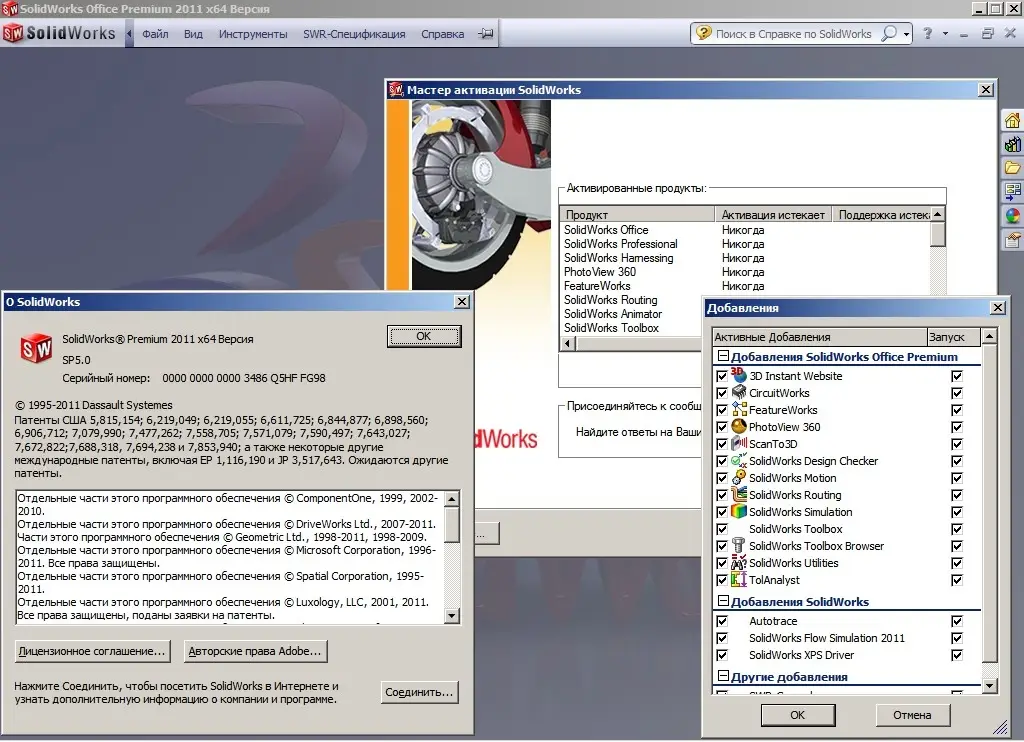Click copyright text box scroll-down arrow
The height and width of the screenshot is (742, 1024).
pos(451,615)
